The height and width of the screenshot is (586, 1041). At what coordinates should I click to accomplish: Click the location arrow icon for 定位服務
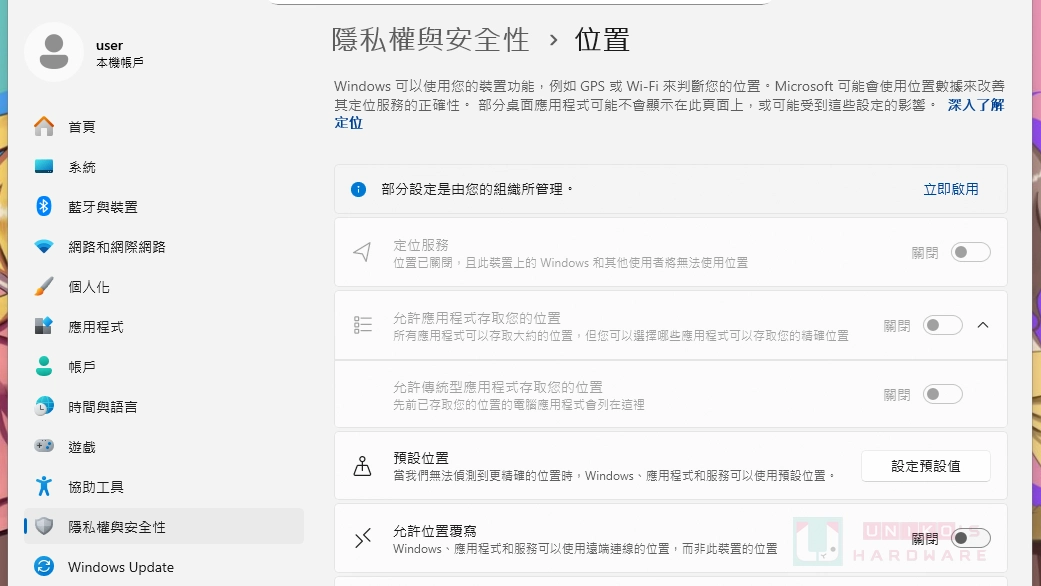(362, 252)
